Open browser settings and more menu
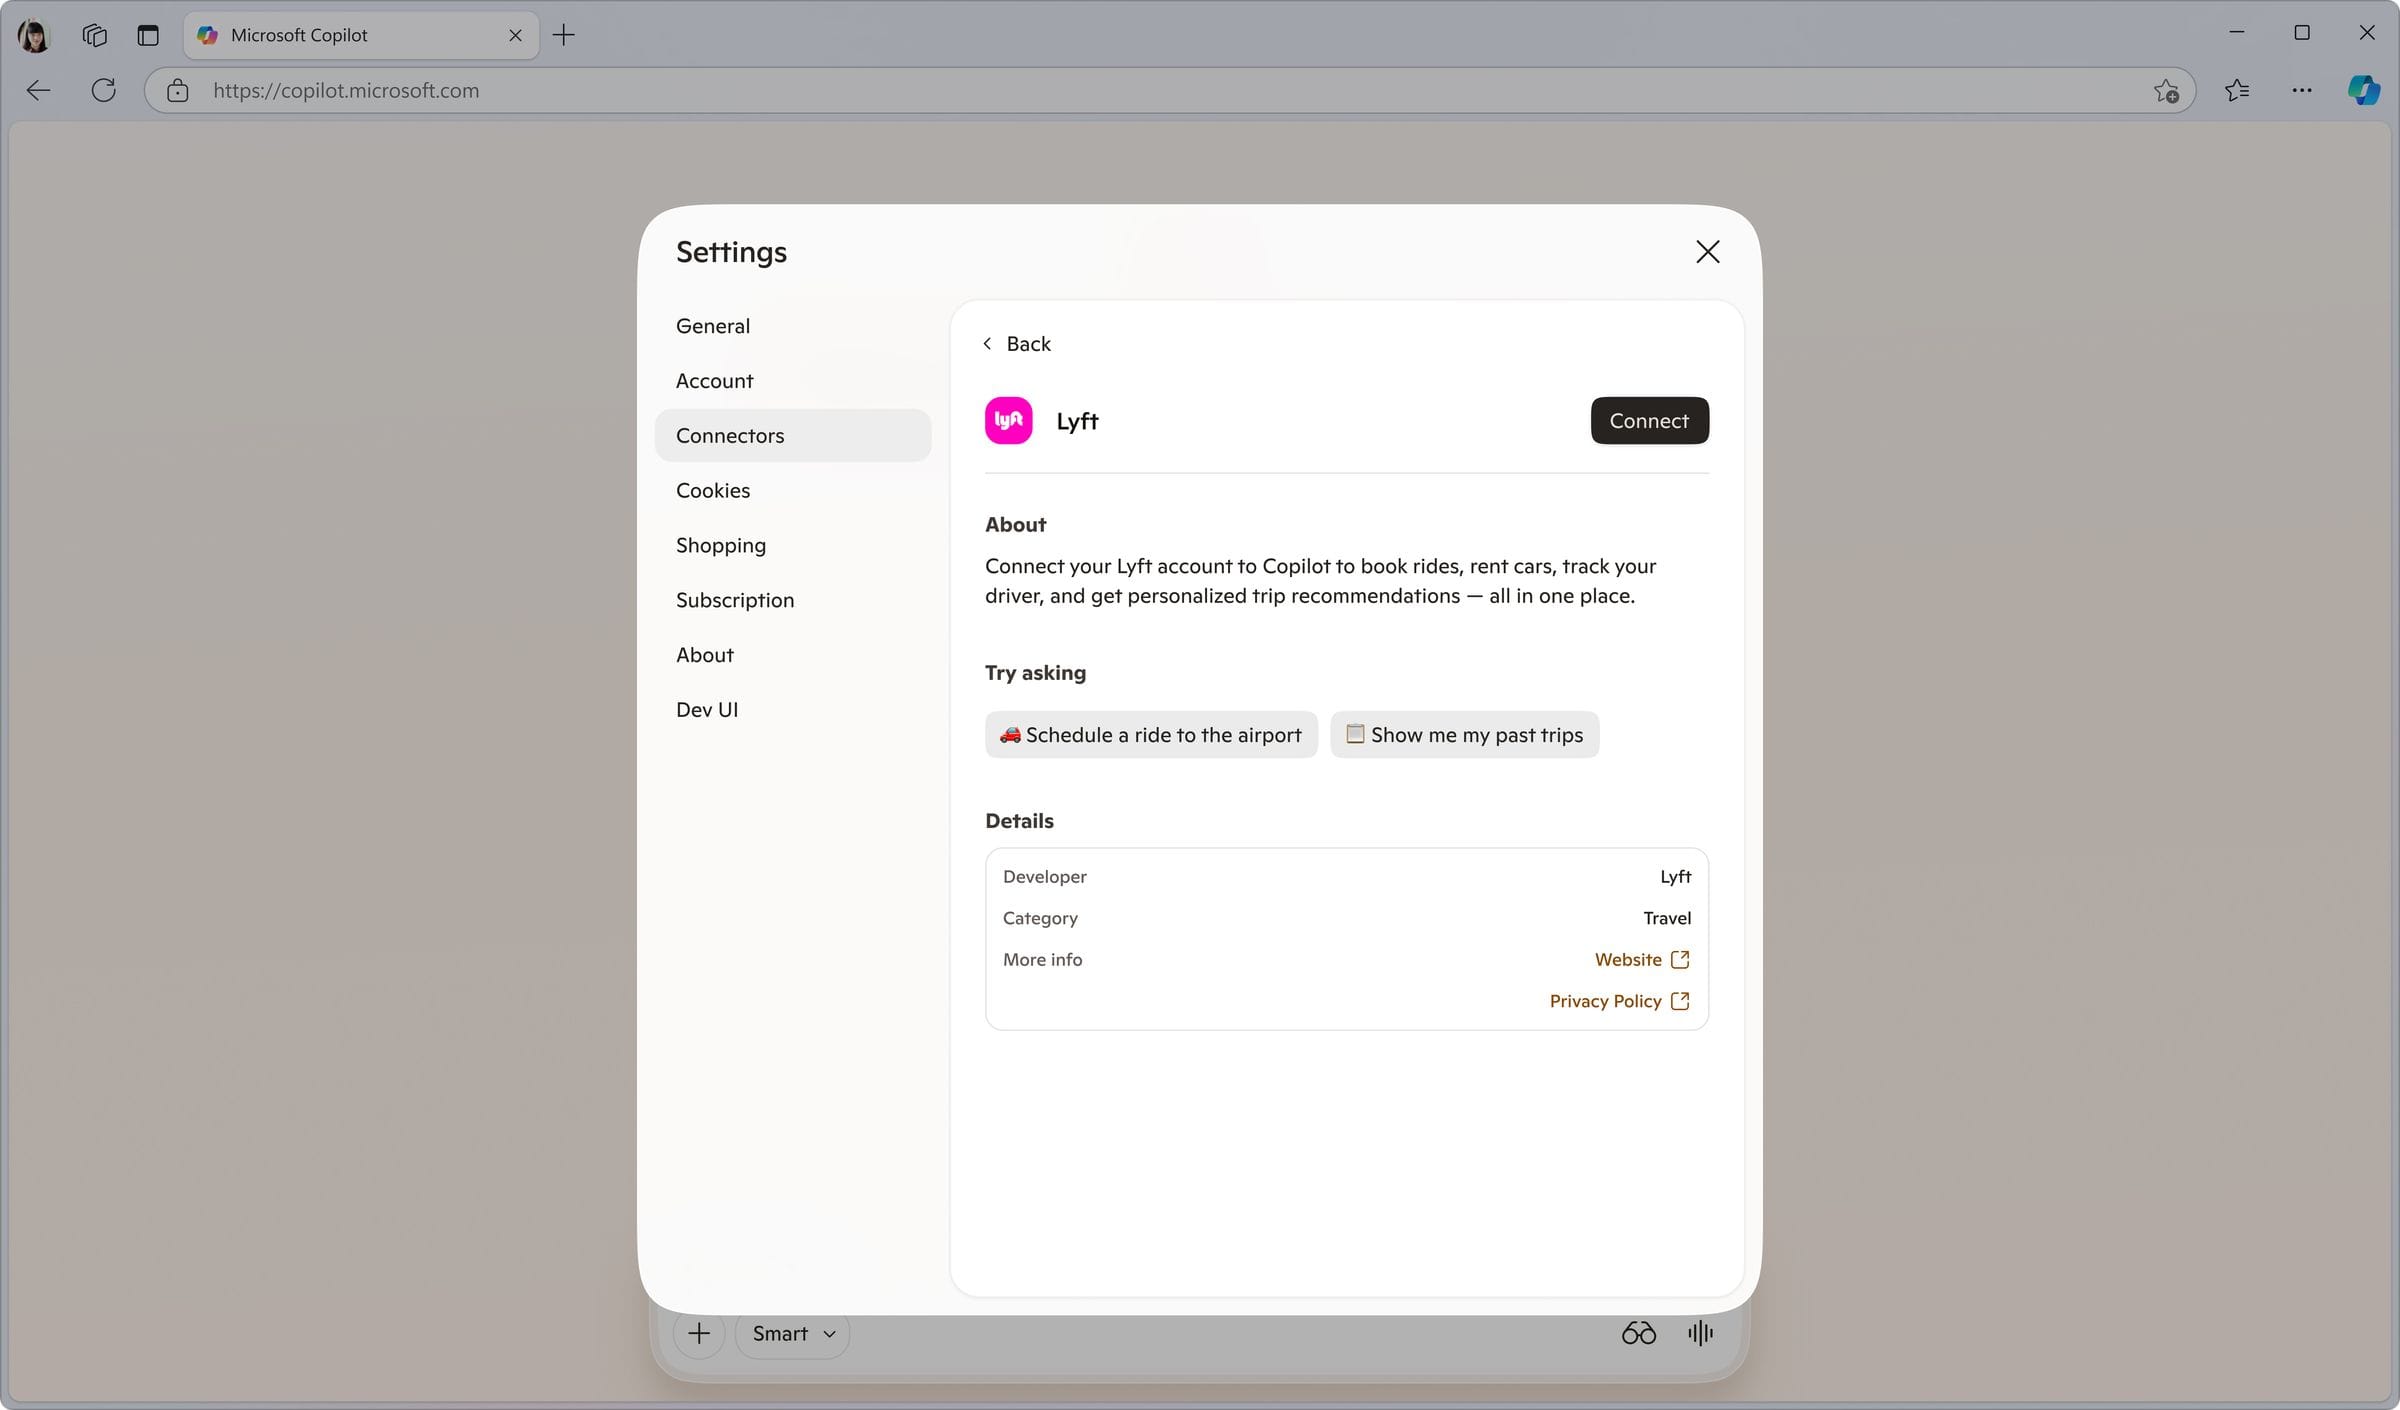This screenshot has height=1410, width=2400. click(x=2302, y=90)
